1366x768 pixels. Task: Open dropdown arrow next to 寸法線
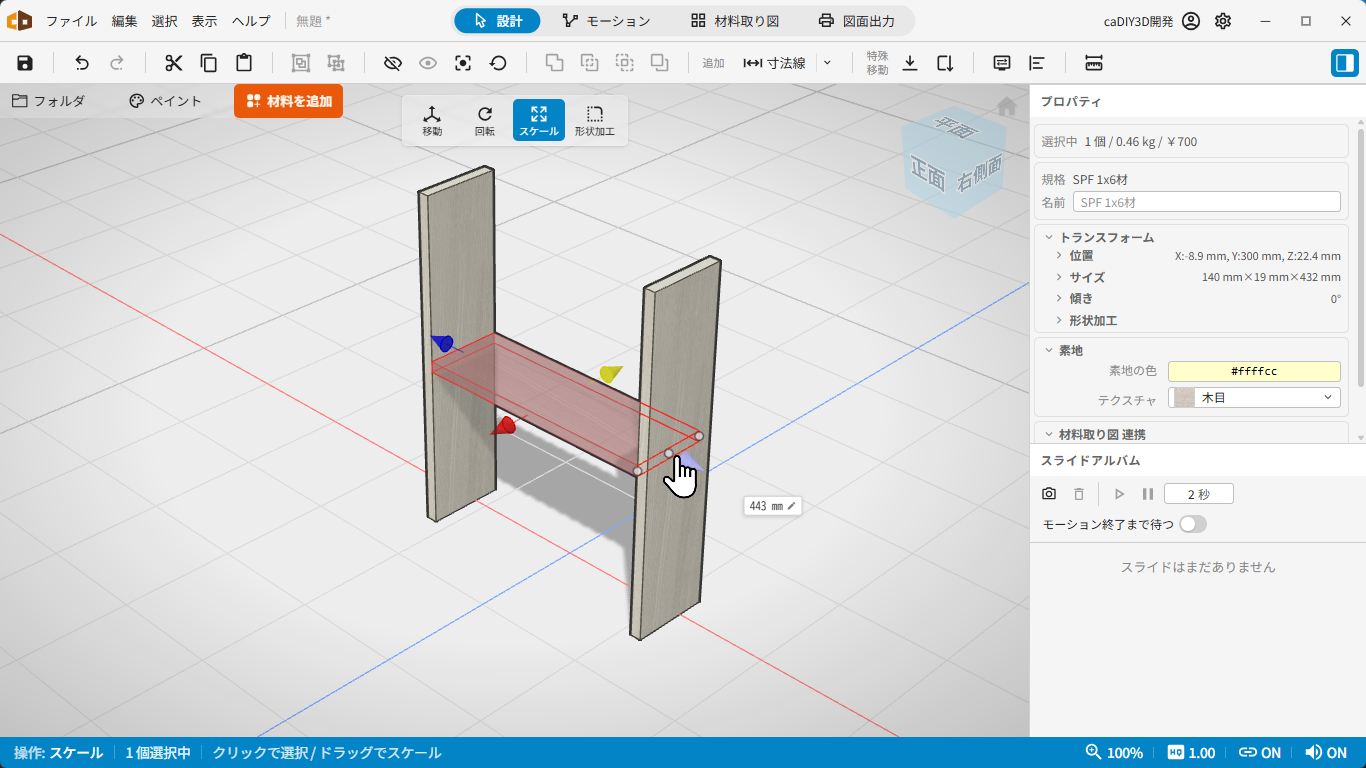pyautogui.click(x=826, y=63)
